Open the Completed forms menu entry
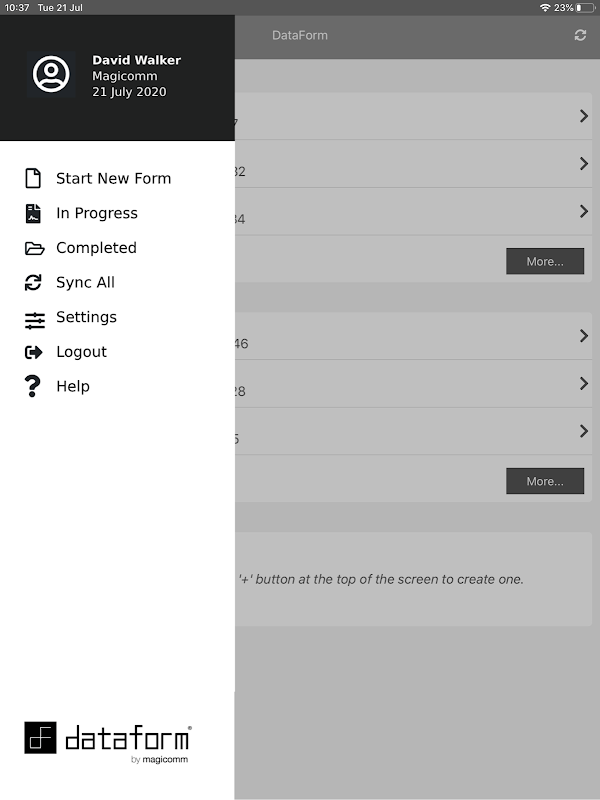 tap(96, 248)
